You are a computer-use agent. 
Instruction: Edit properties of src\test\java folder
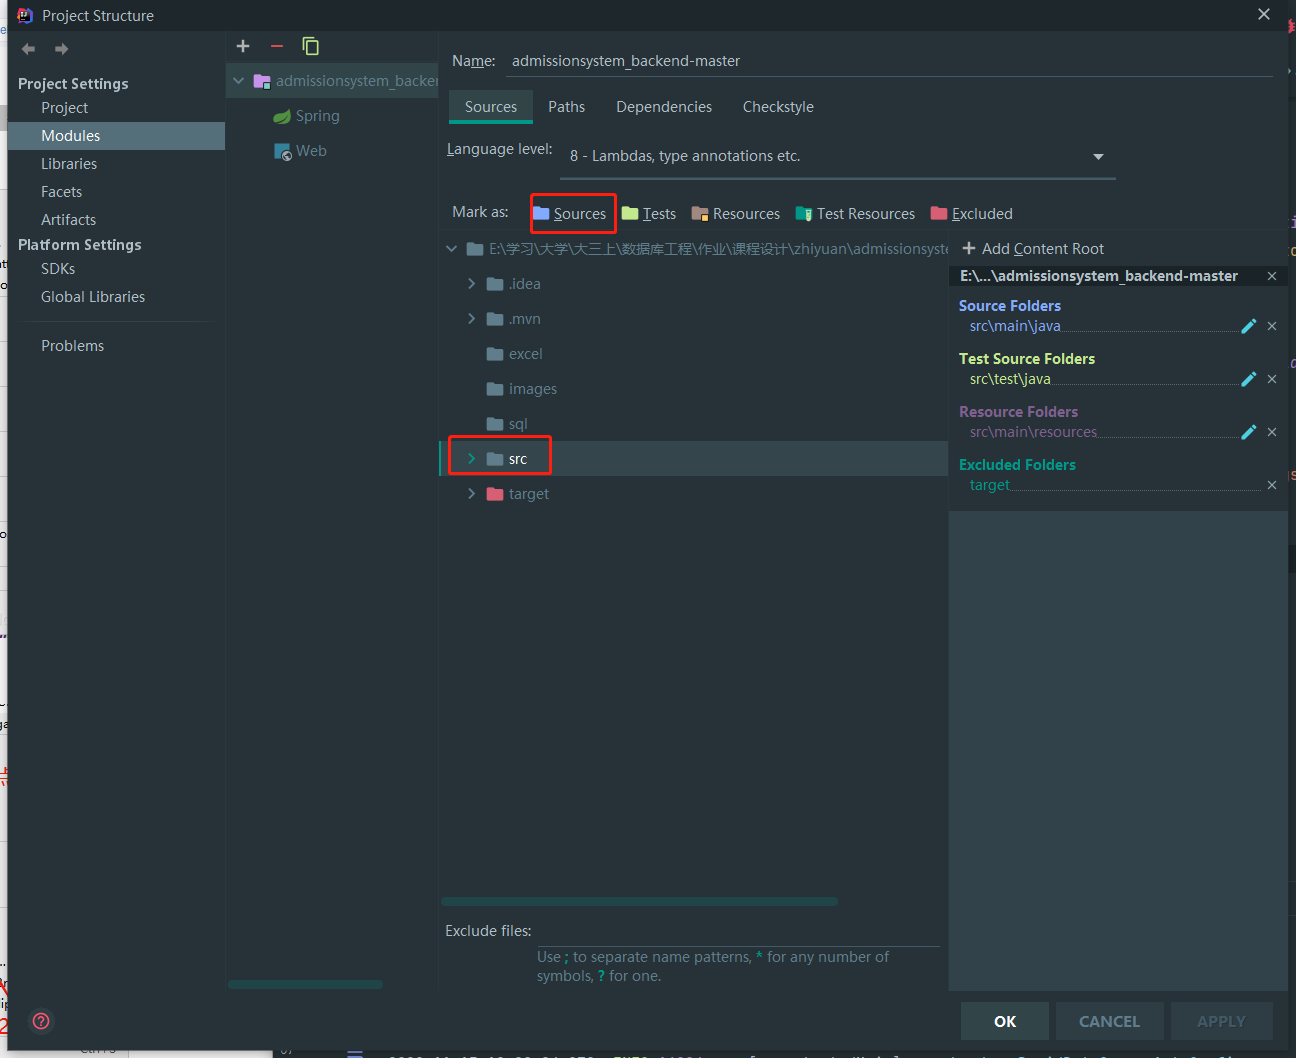[1248, 379]
